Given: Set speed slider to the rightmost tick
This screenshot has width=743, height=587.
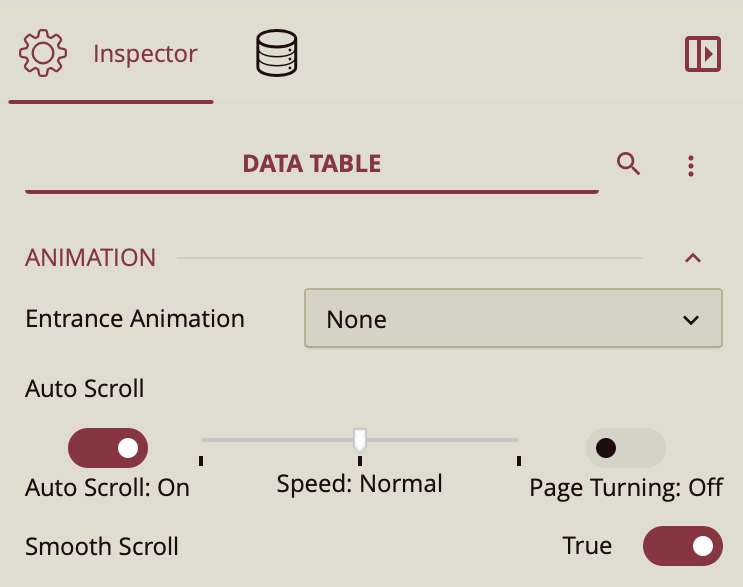Looking at the screenshot, I should 519,439.
